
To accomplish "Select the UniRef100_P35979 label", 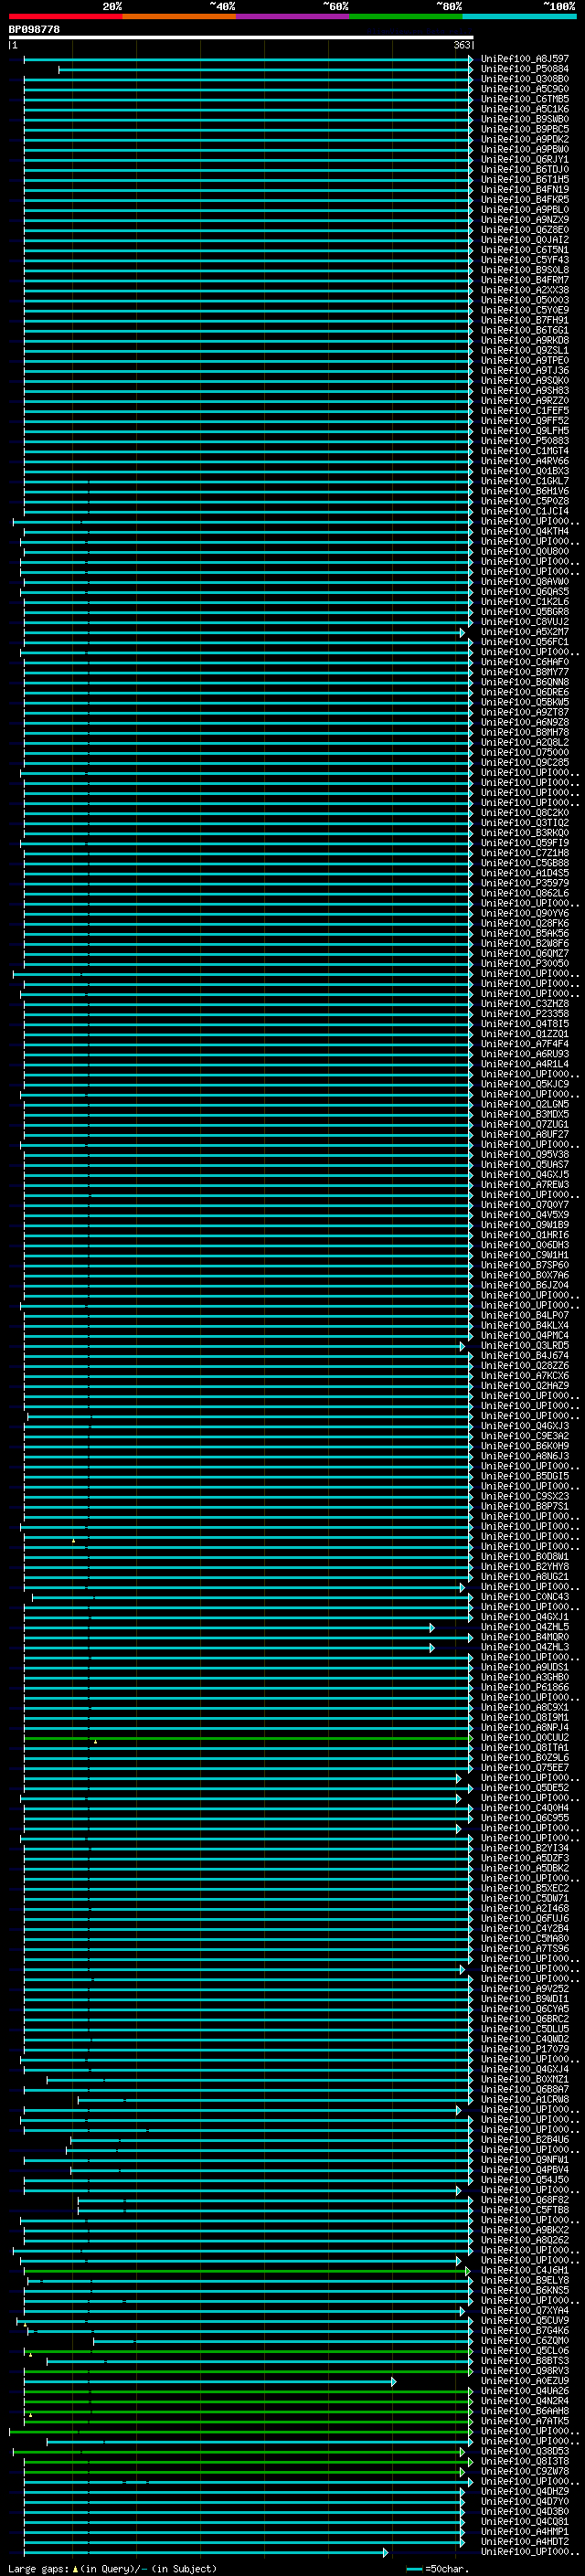I will pyautogui.click(x=525, y=883).
